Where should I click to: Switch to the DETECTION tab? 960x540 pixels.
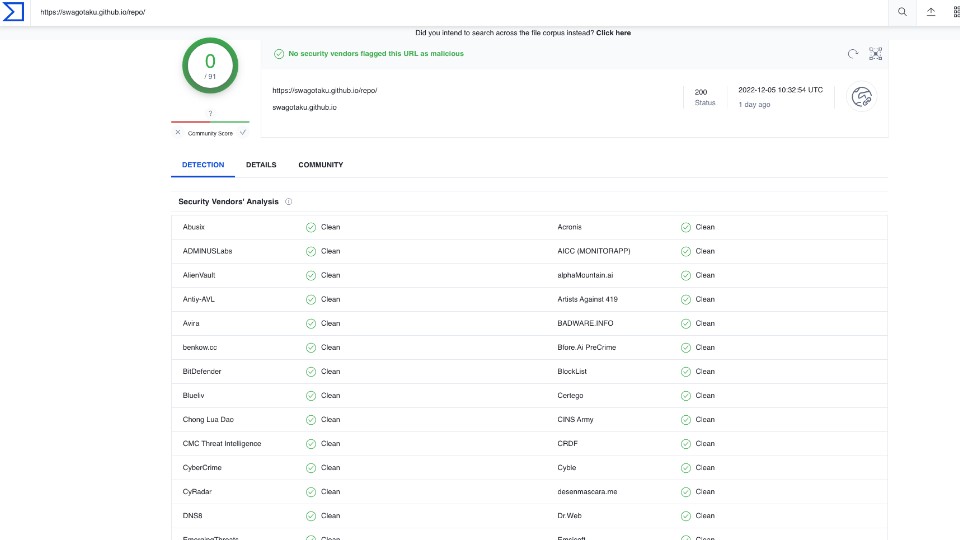pyautogui.click(x=203, y=165)
